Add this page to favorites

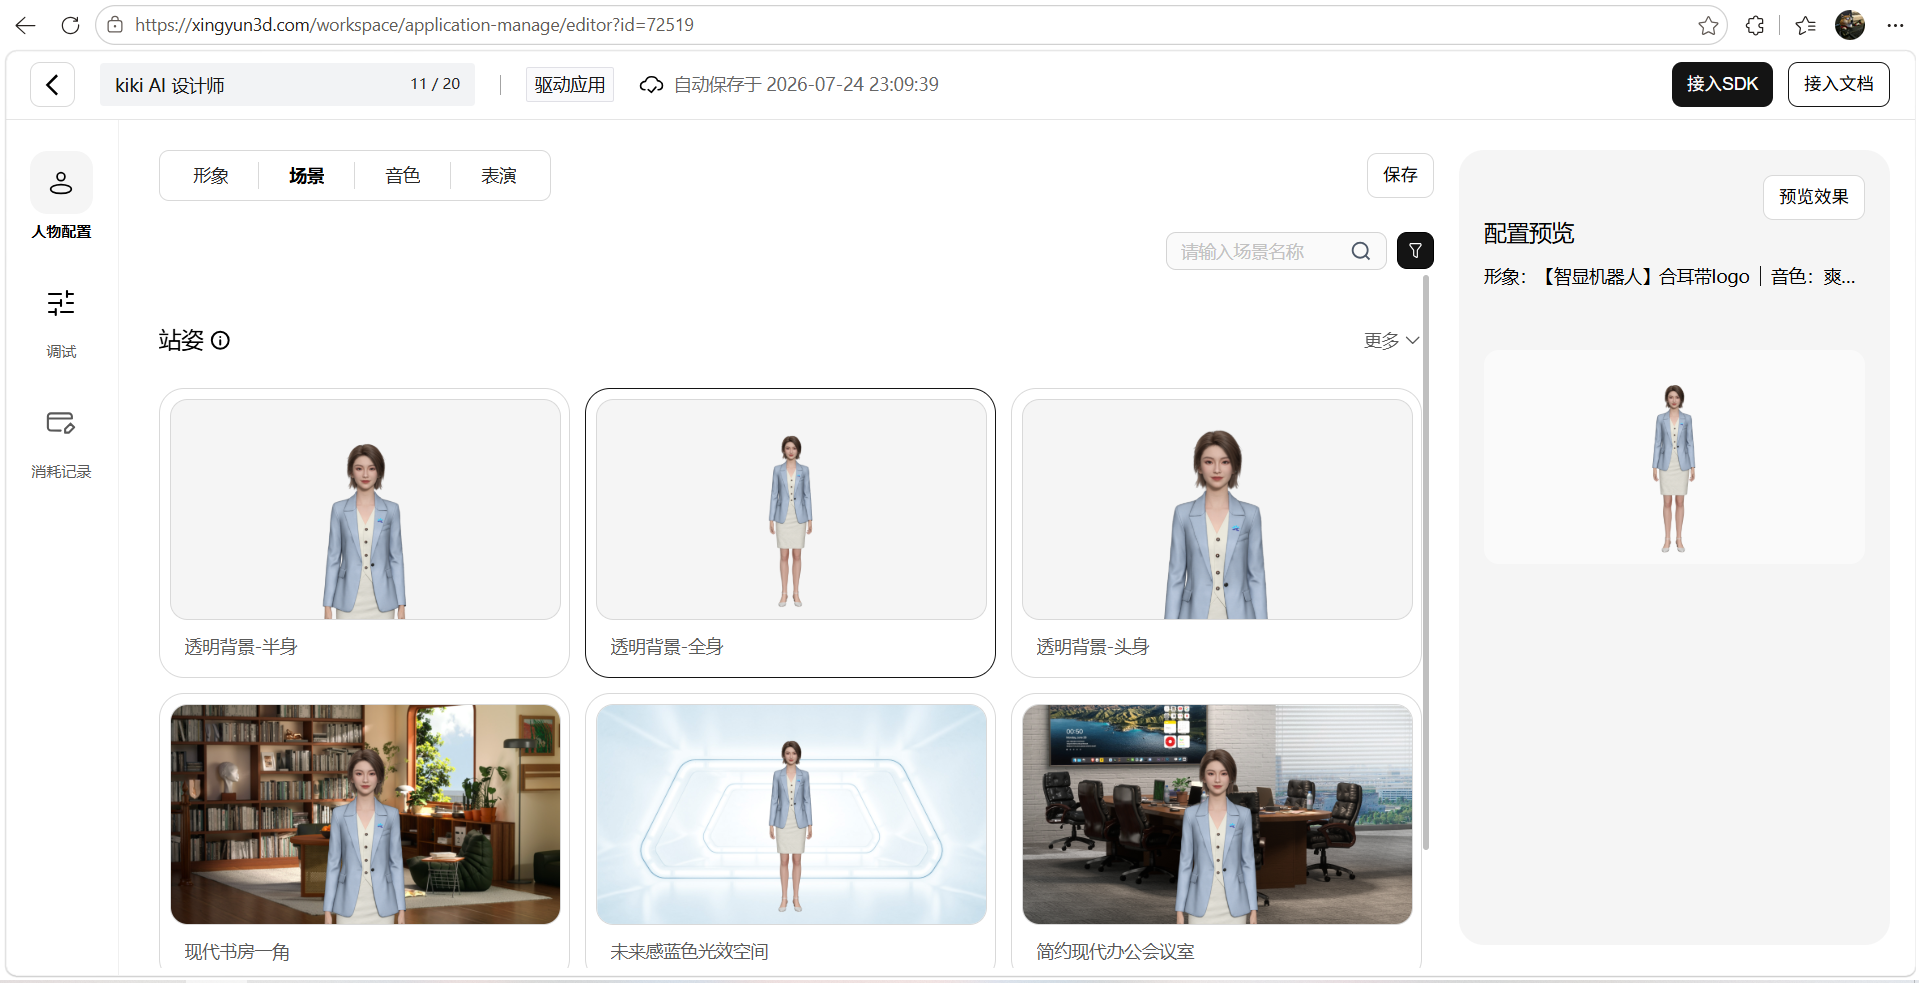pos(1708,25)
